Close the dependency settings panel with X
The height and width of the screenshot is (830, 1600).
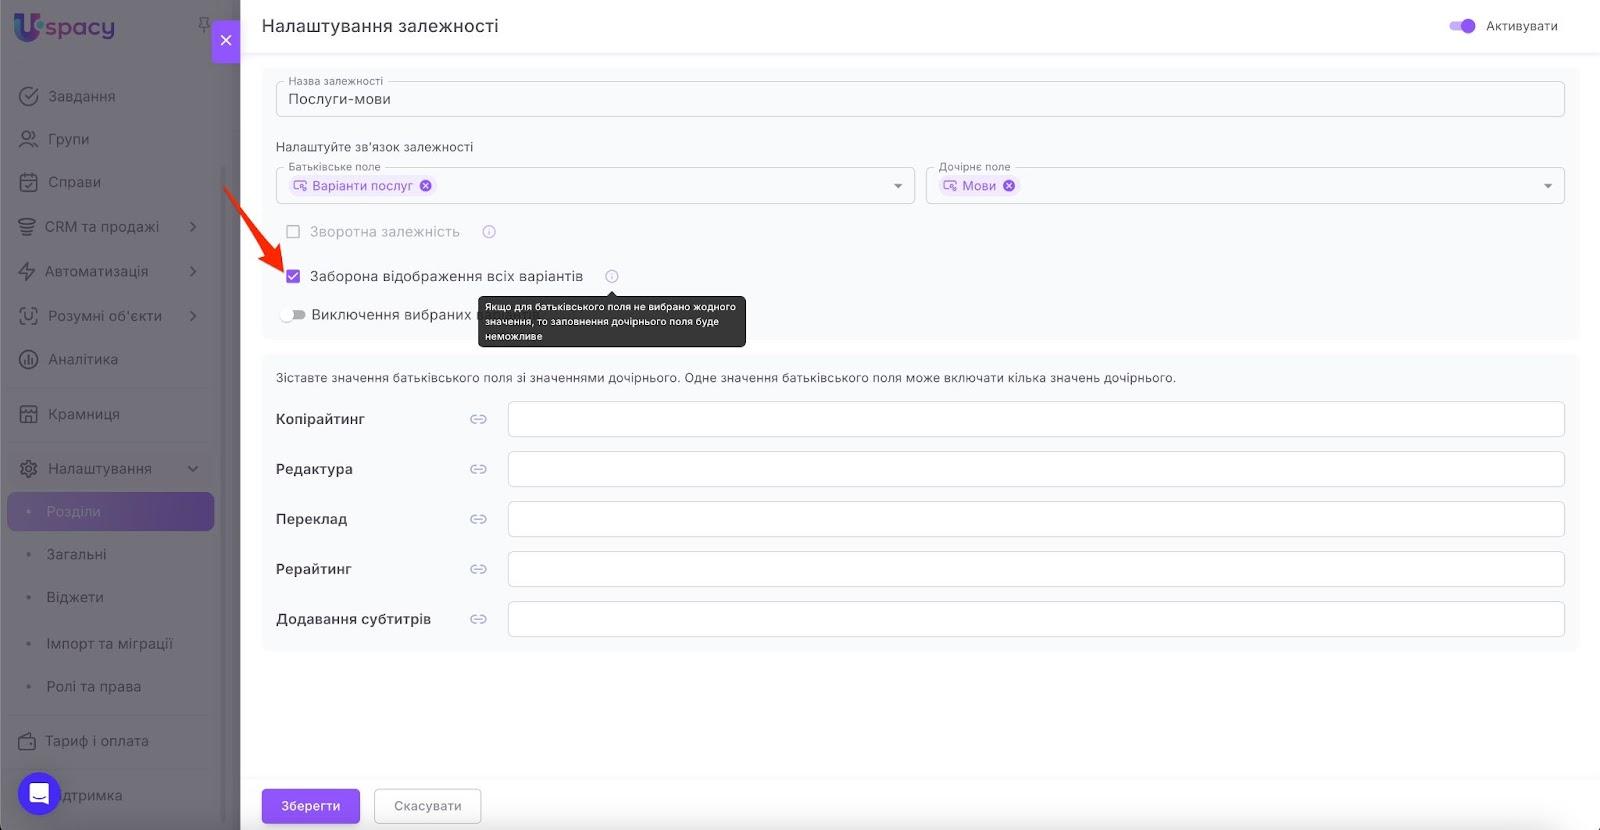[226, 41]
